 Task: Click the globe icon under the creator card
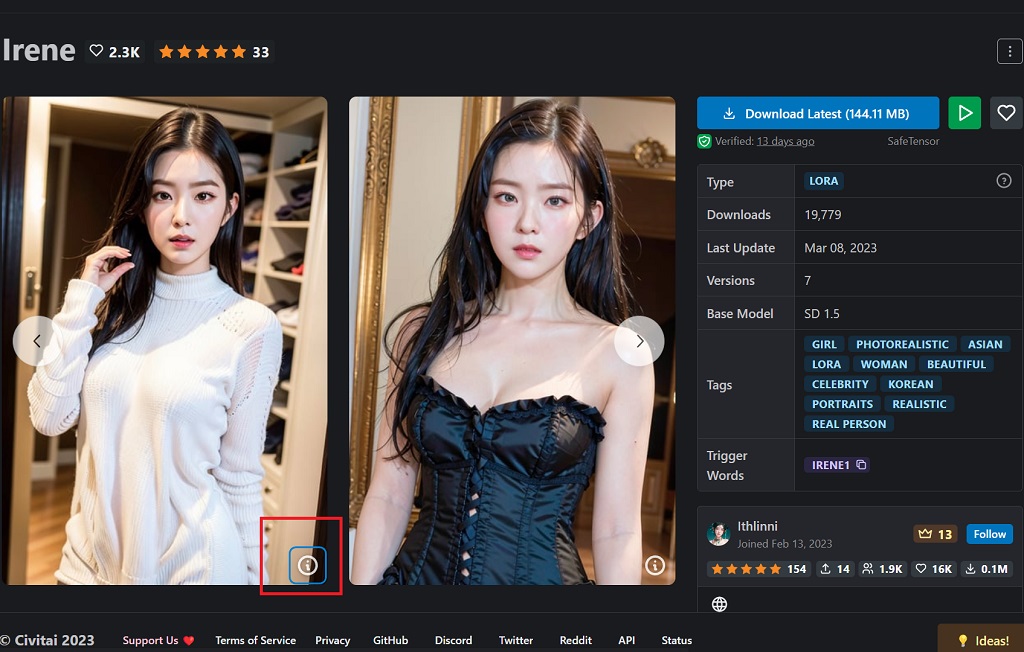point(719,604)
